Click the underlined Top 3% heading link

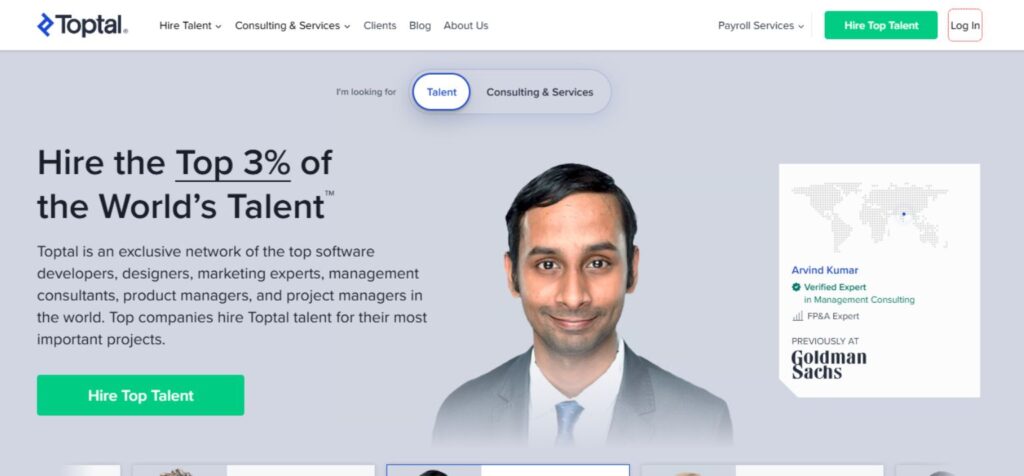point(232,163)
